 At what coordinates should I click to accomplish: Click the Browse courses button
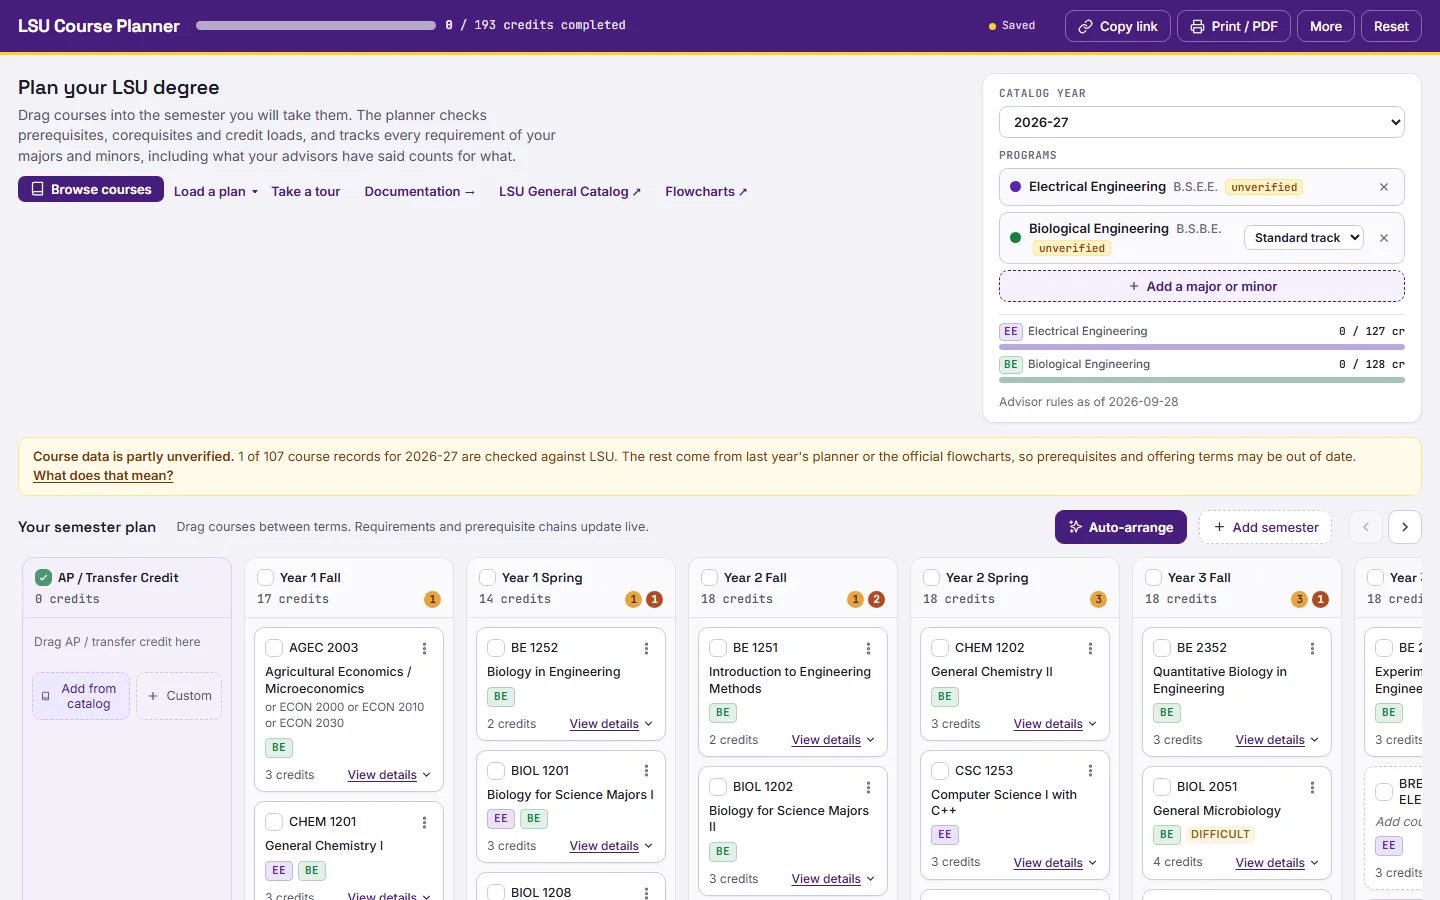coord(91,189)
